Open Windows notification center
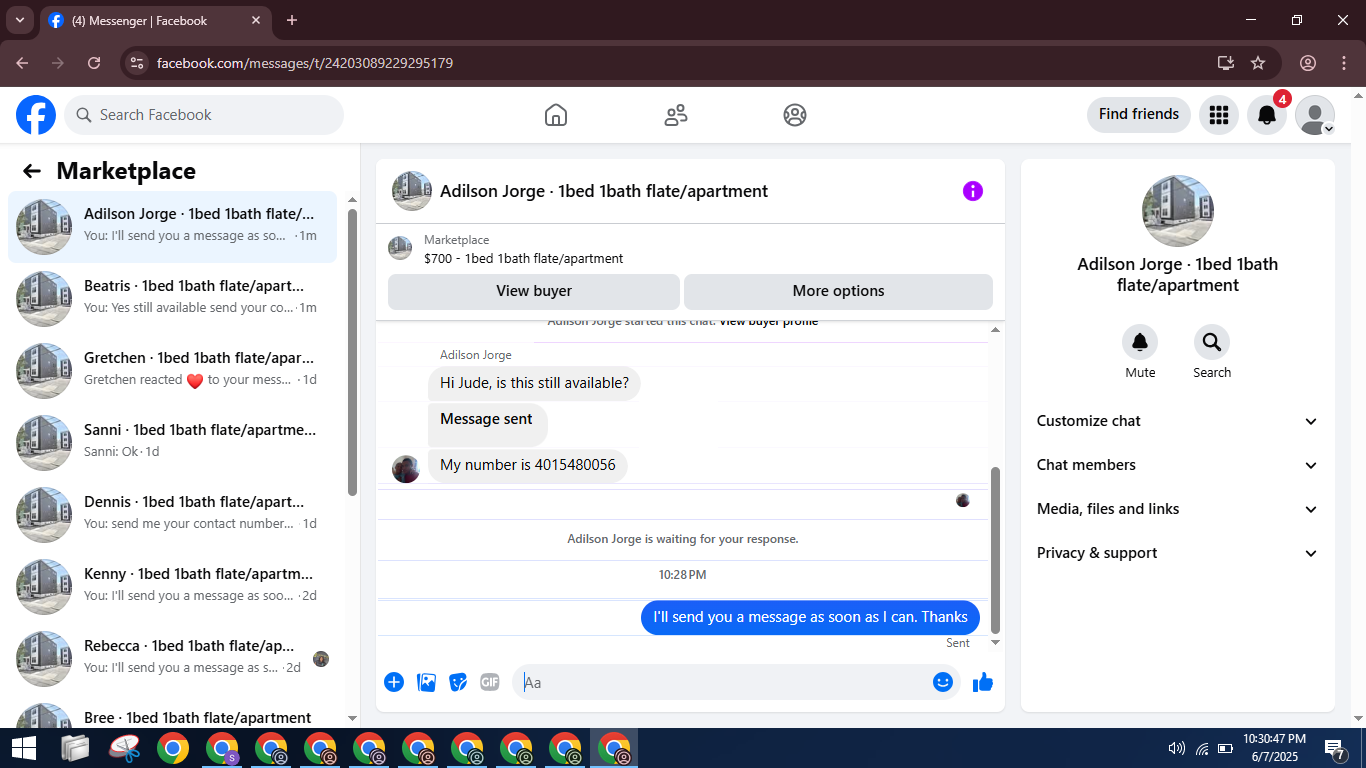 click(1335, 748)
